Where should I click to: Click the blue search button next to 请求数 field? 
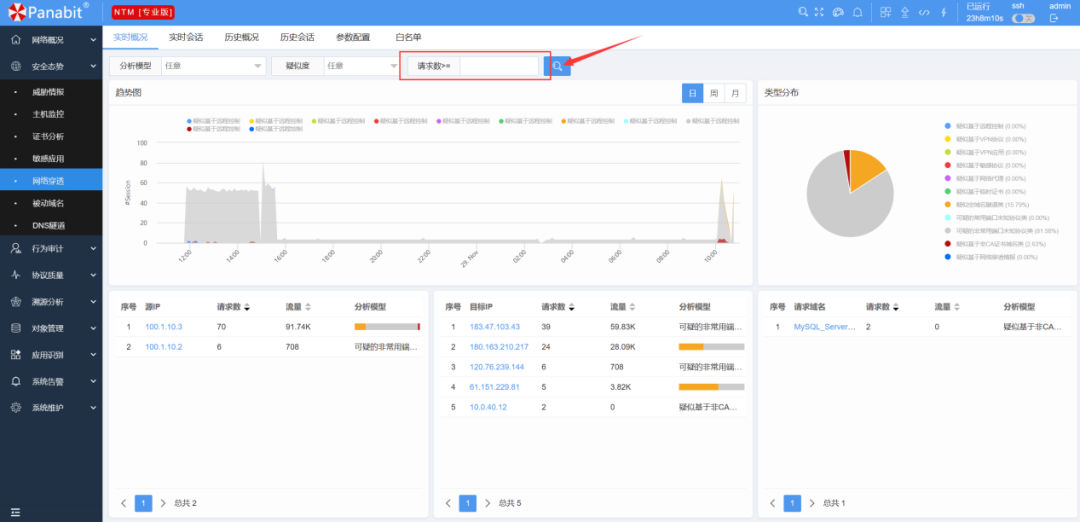557,65
